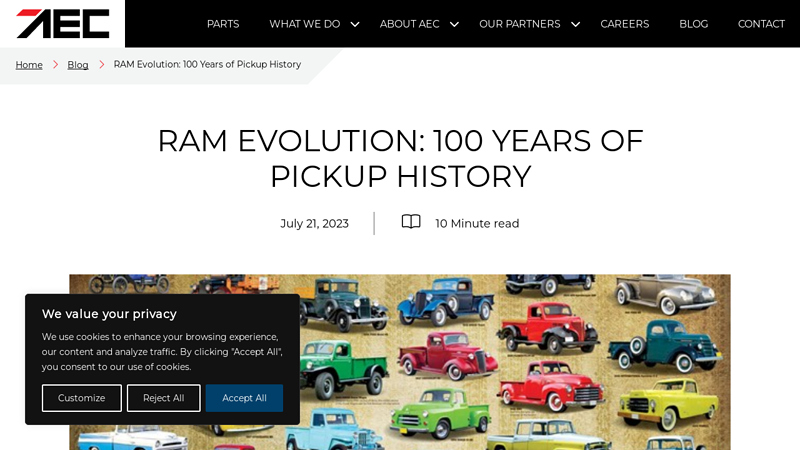Follow the Home breadcrumb link

coord(29,65)
